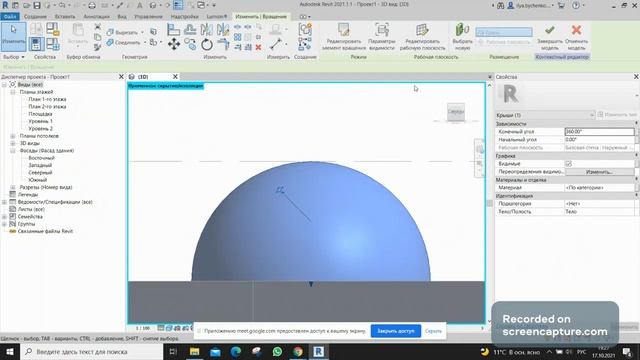Open the Файл tab
Screen dimensions: 640x360
[x=9, y=17]
